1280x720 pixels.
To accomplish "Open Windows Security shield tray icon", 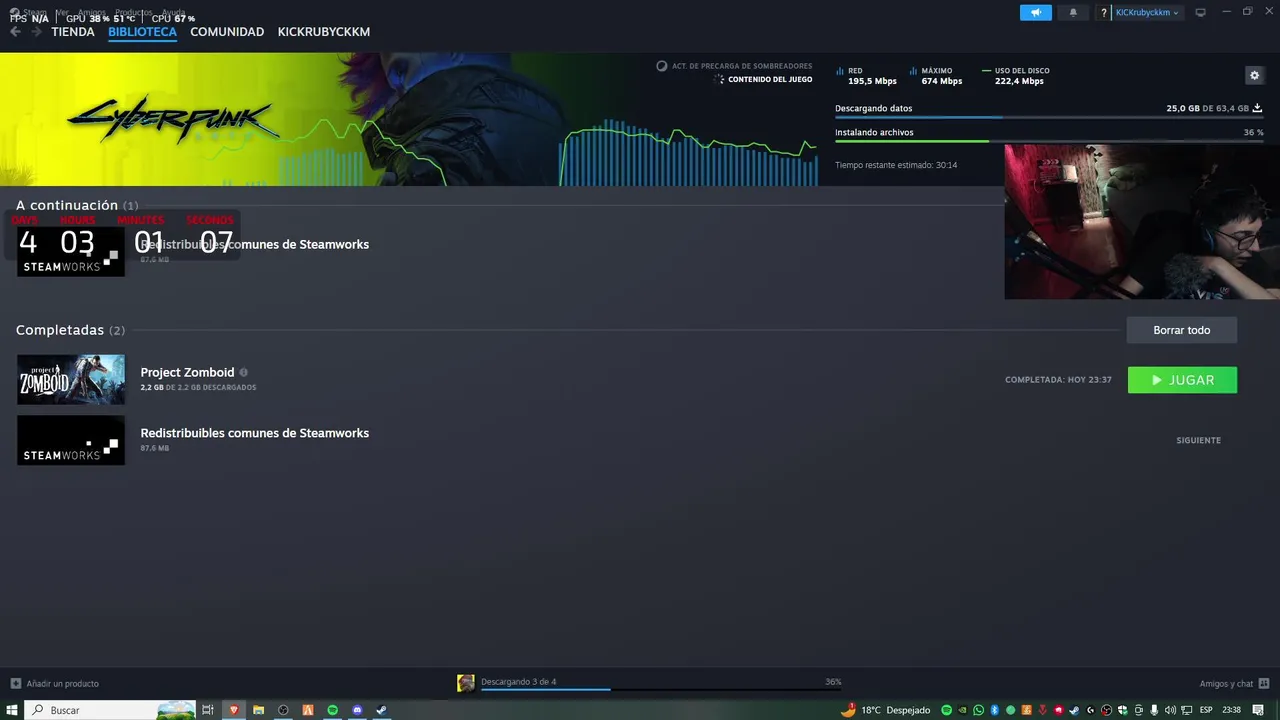I will (x=1122, y=710).
